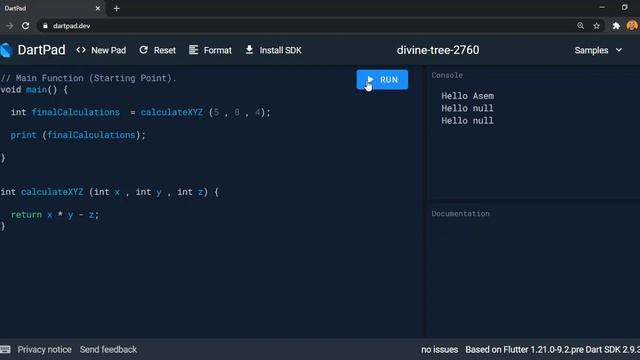Image resolution: width=640 pixels, height=360 pixels.
Task: Click the Console panel label
Action: (x=447, y=75)
